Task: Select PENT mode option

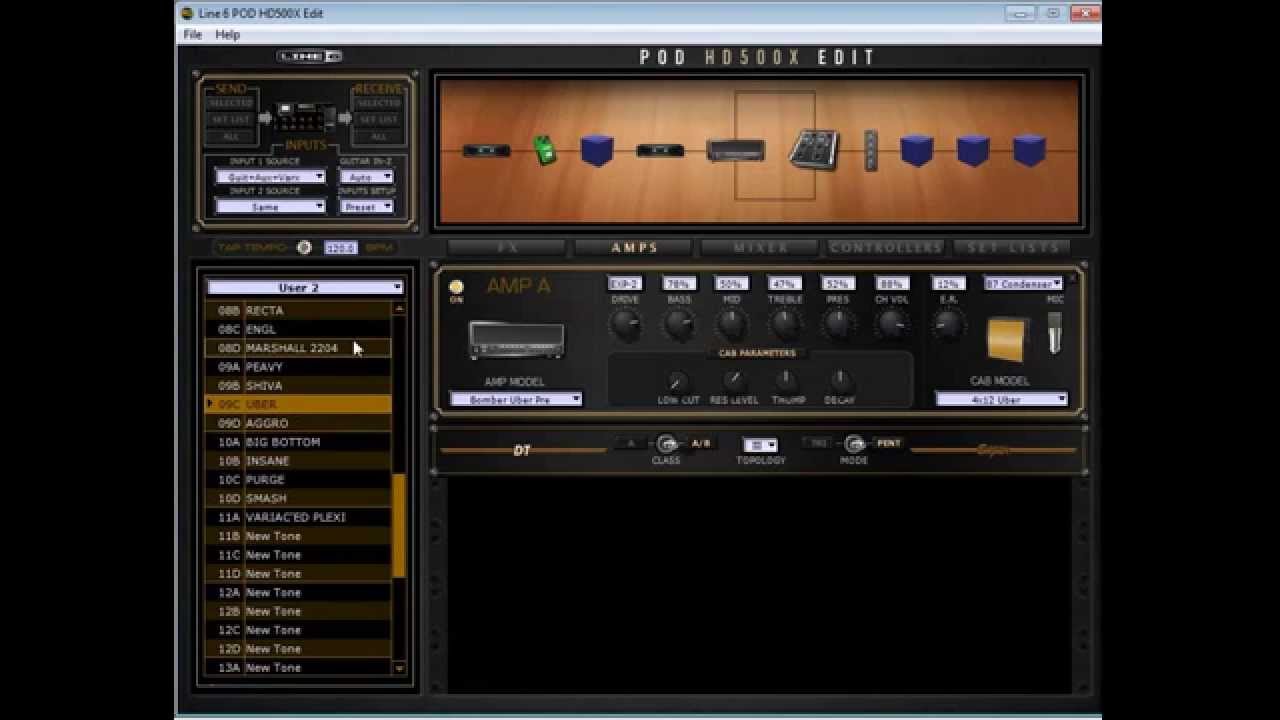Action: (x=888, y=443)
